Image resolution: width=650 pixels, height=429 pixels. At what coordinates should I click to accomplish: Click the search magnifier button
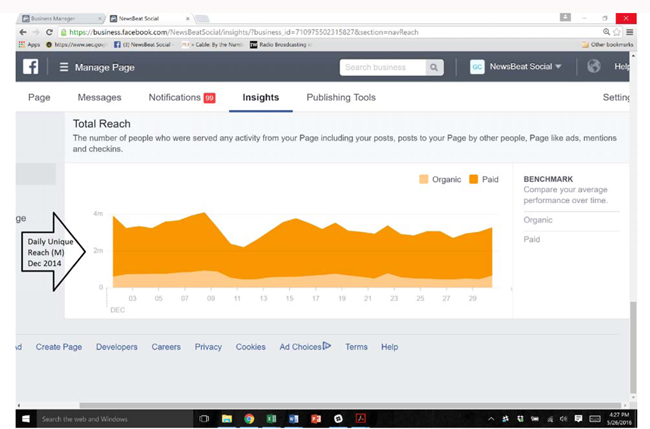[434, 67]
